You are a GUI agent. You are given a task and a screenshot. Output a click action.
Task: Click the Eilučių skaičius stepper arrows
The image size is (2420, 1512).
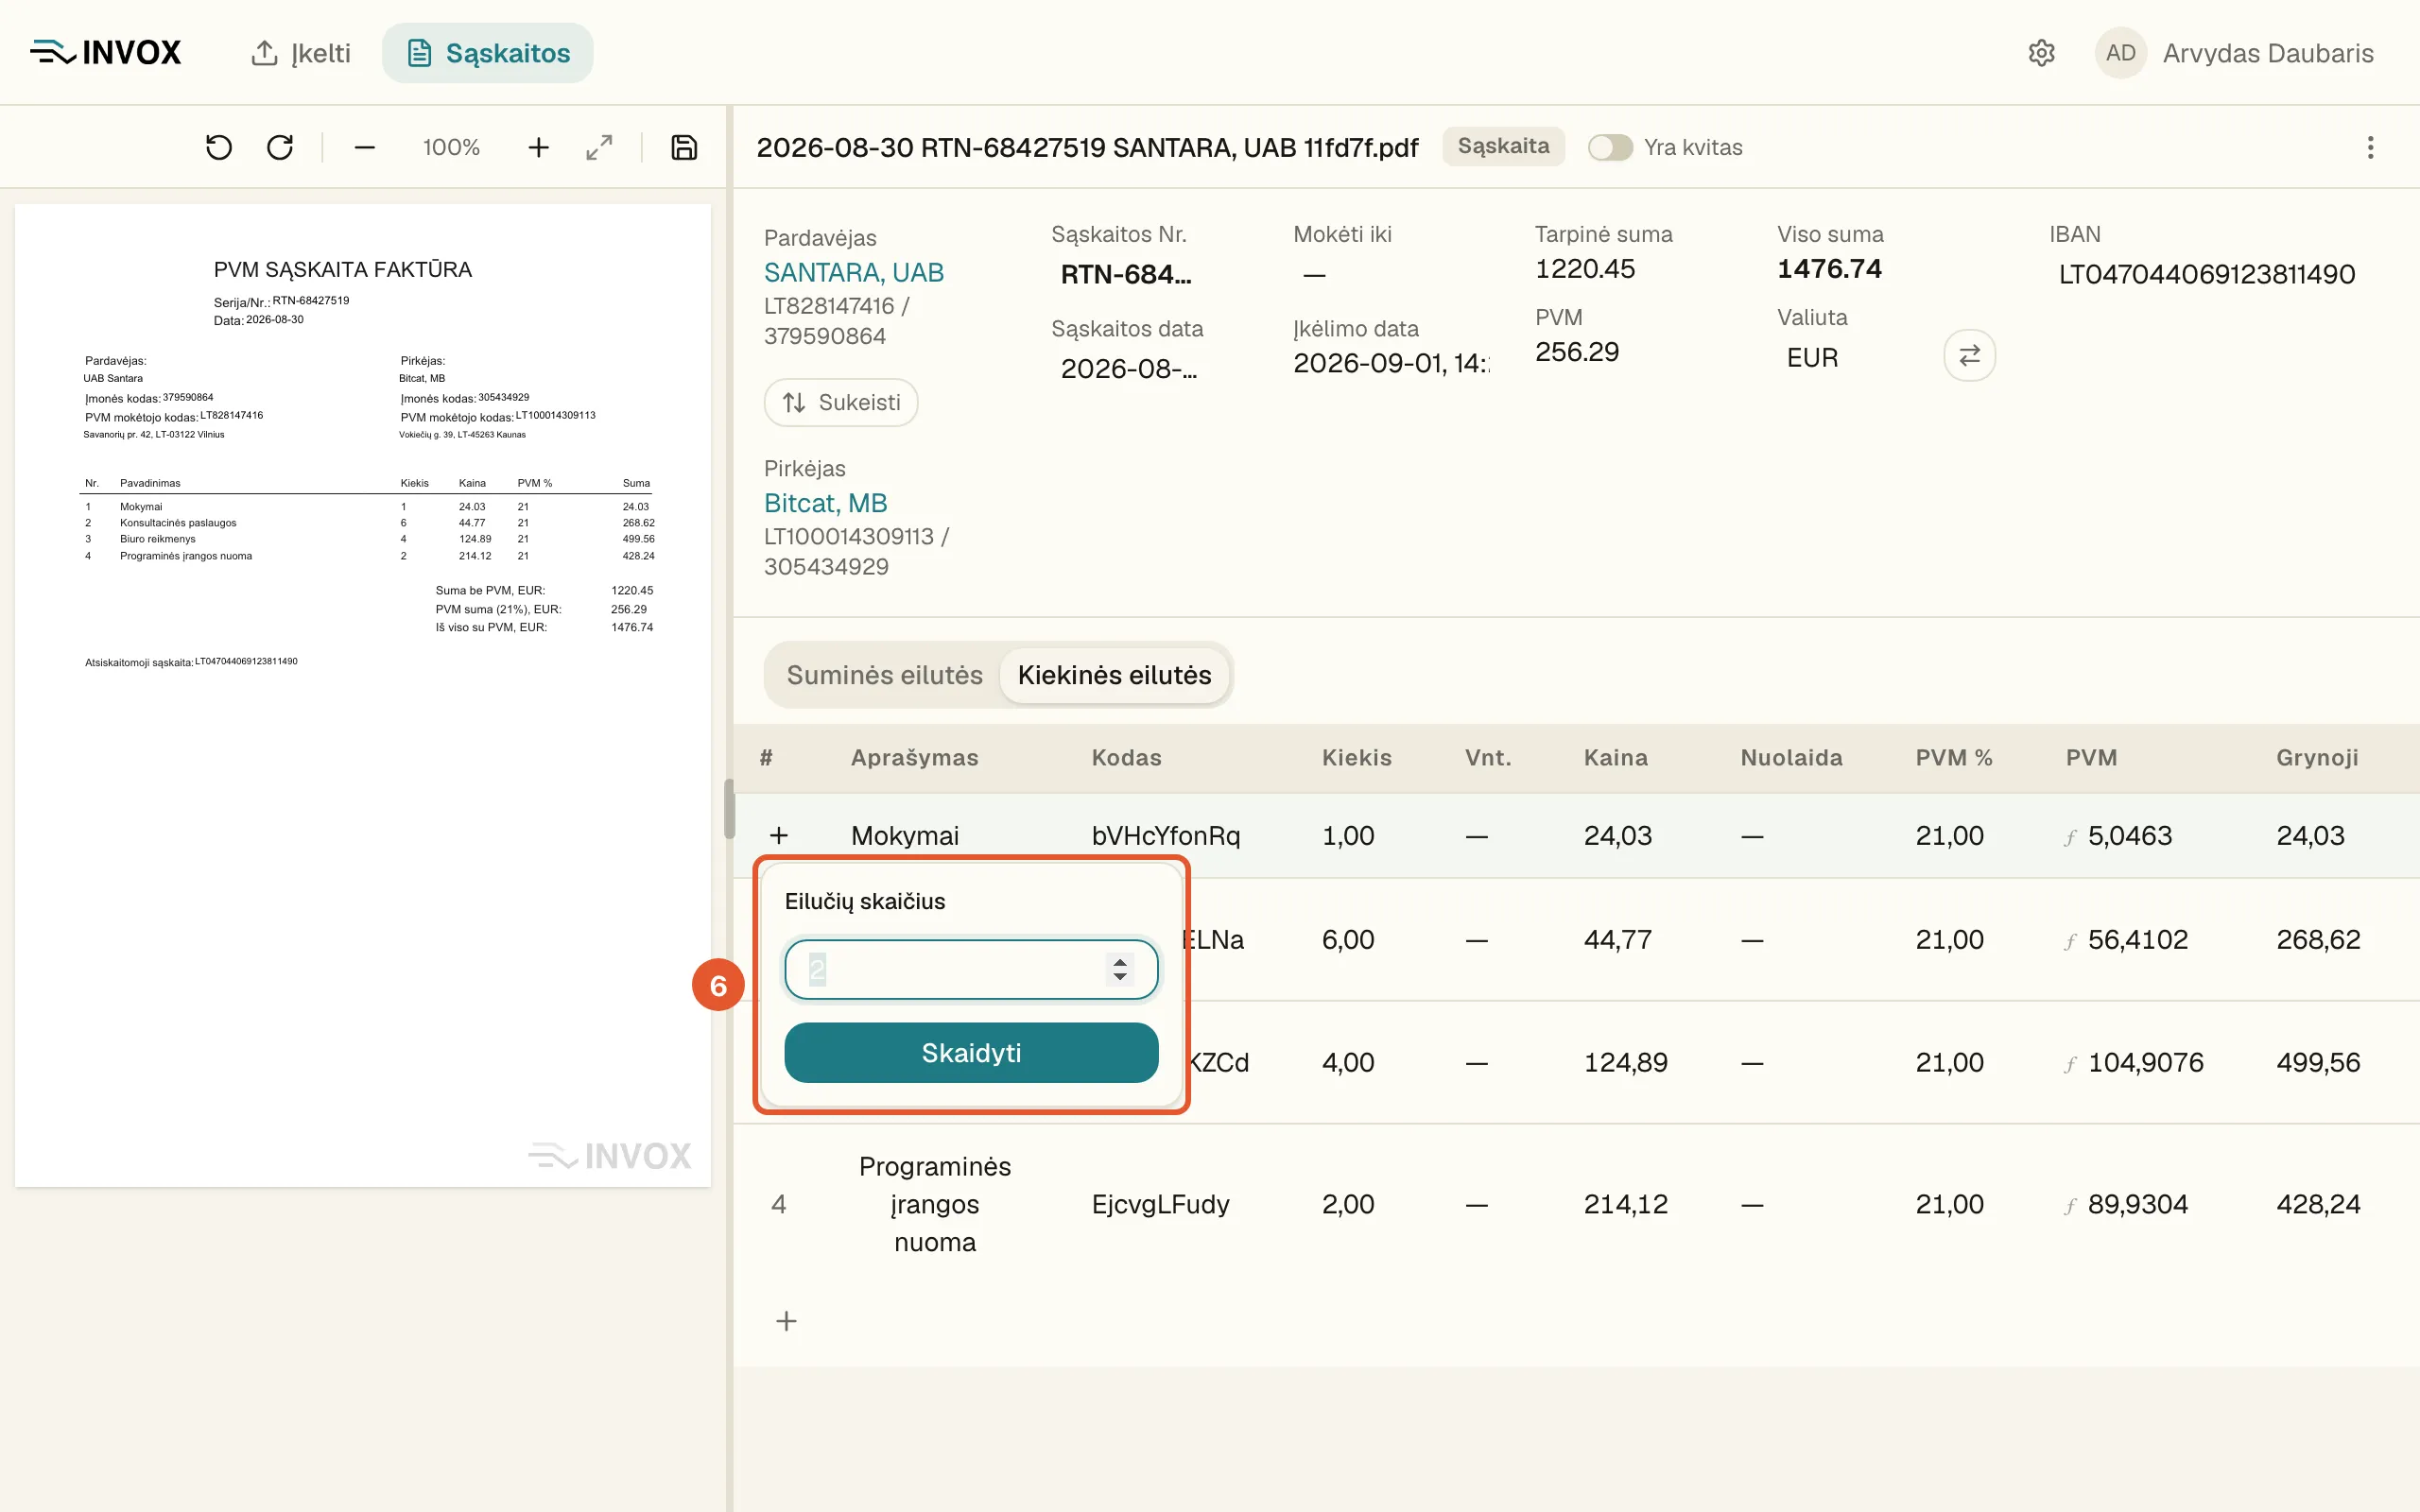pyautogui.click(x=1120, y=969)
